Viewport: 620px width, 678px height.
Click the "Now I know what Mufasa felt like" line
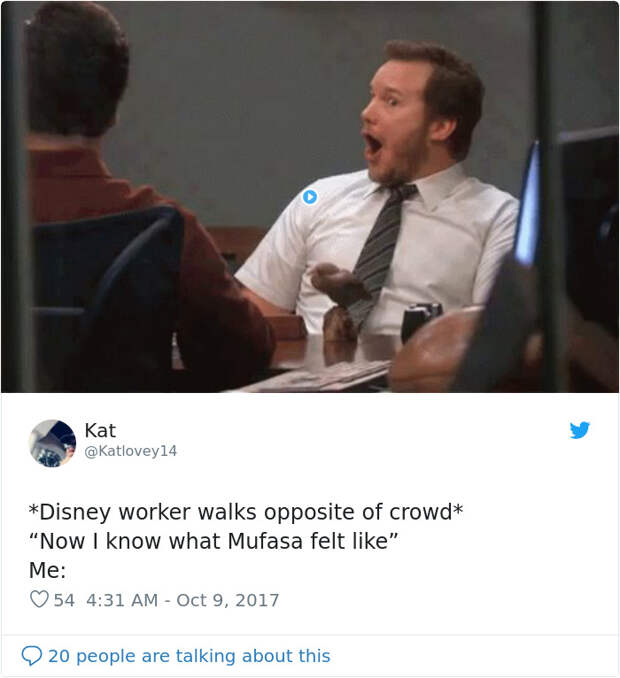coord(213,541)
